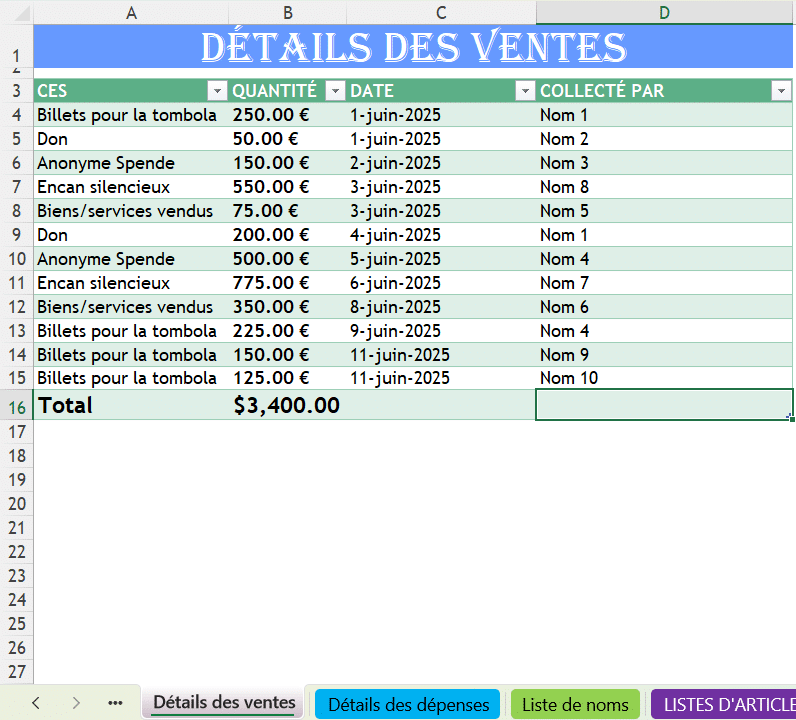Go to next sheet with right arrow
The height and width of the screenshot is (720, 796).
76,703
